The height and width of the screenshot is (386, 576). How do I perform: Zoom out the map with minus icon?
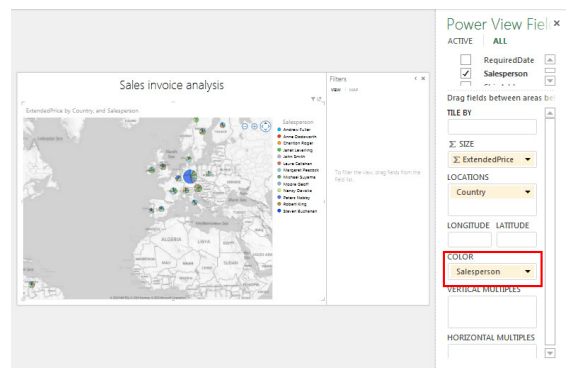[245, 126]
